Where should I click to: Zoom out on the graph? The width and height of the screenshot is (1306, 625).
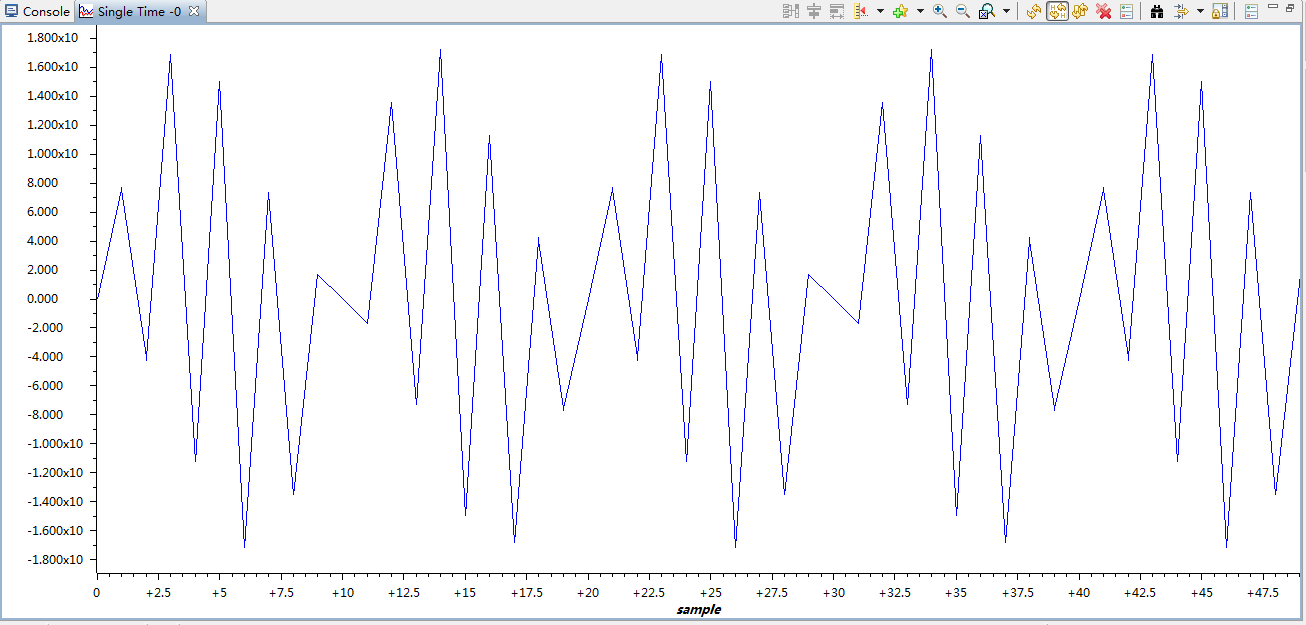(963, 11)
